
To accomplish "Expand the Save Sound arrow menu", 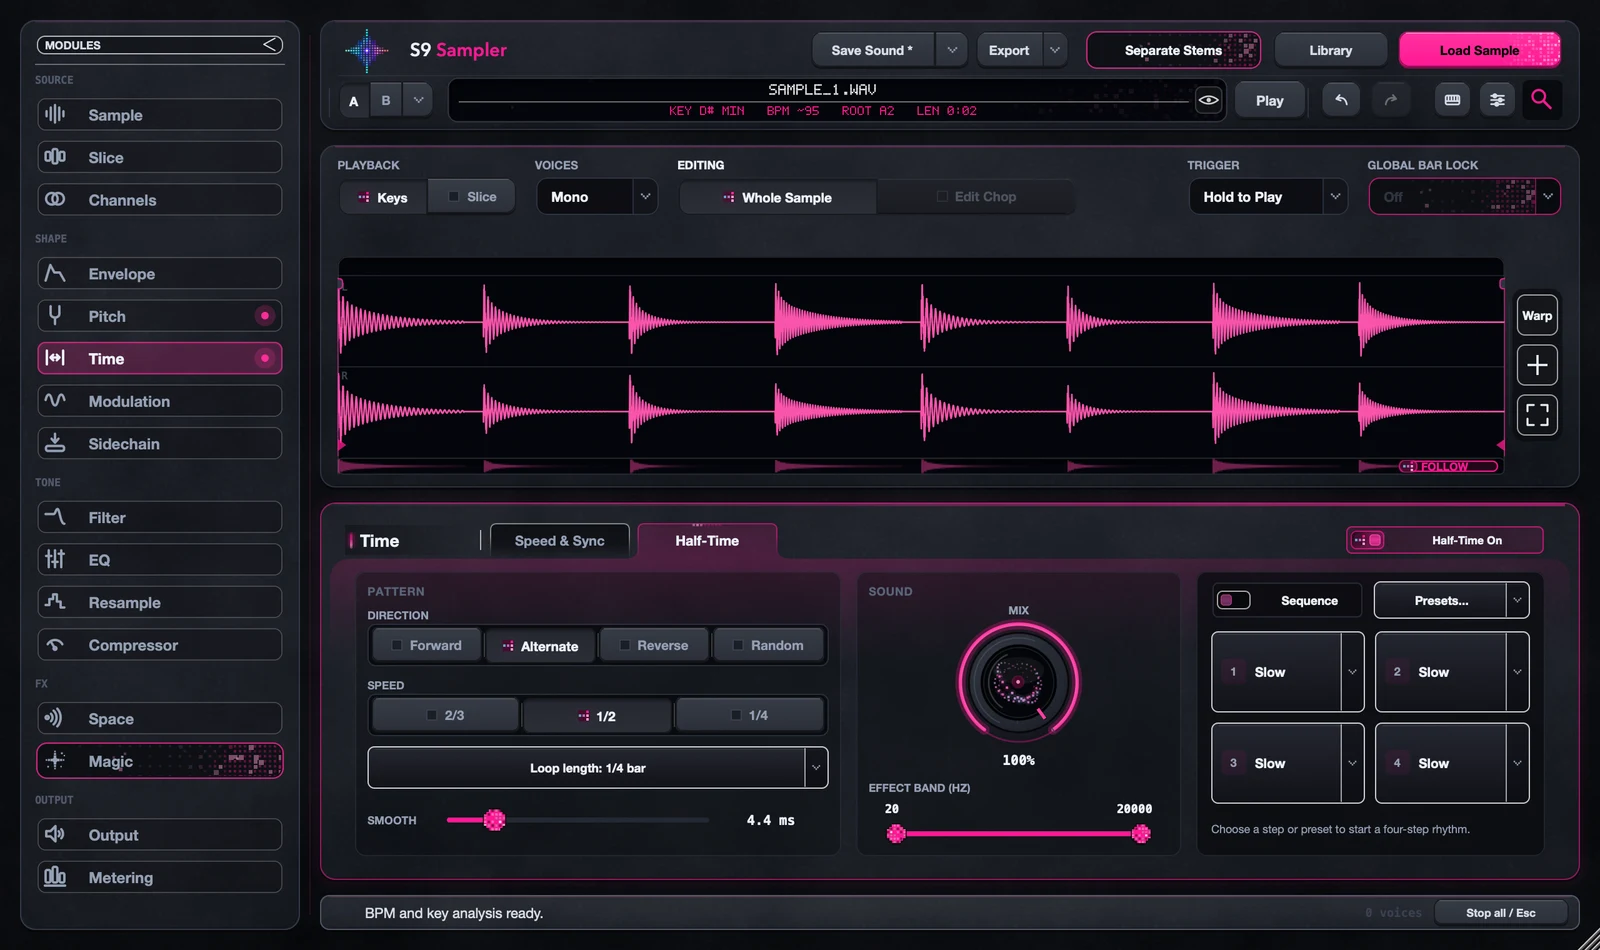I will (951, 50).
